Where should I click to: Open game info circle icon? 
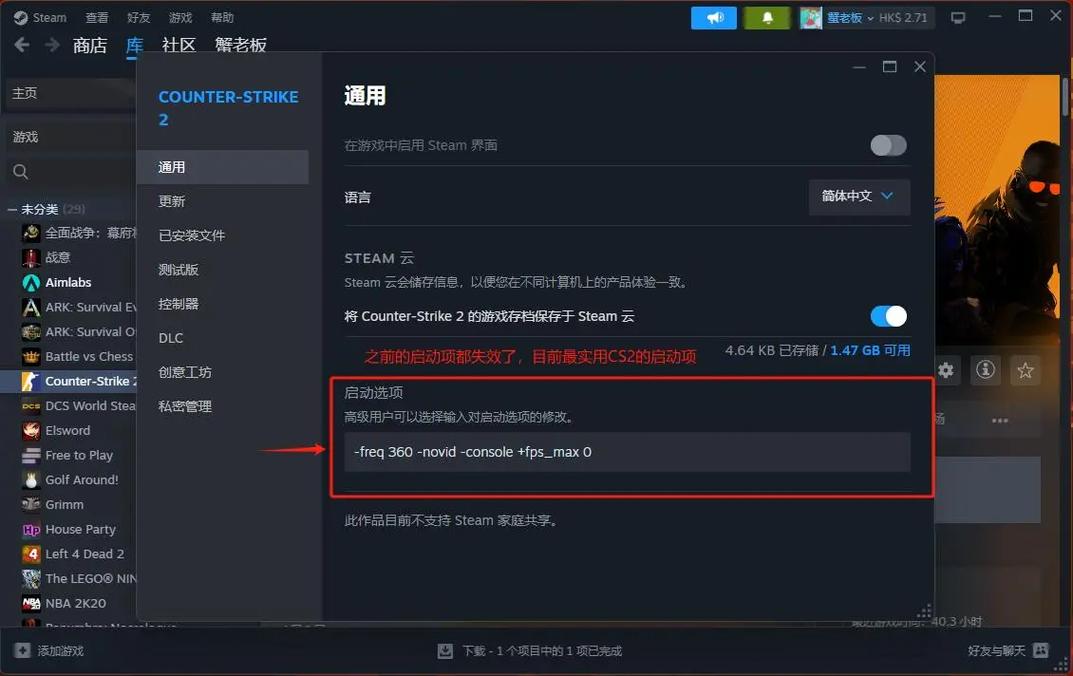coord(985,370)
